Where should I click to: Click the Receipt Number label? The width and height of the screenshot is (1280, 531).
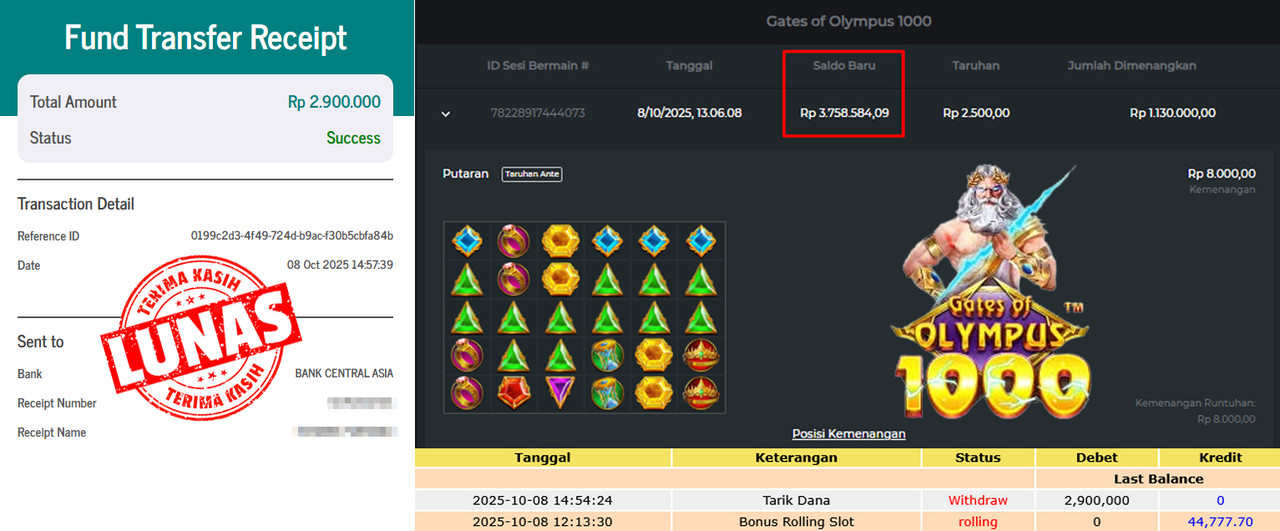click(57, 403)
